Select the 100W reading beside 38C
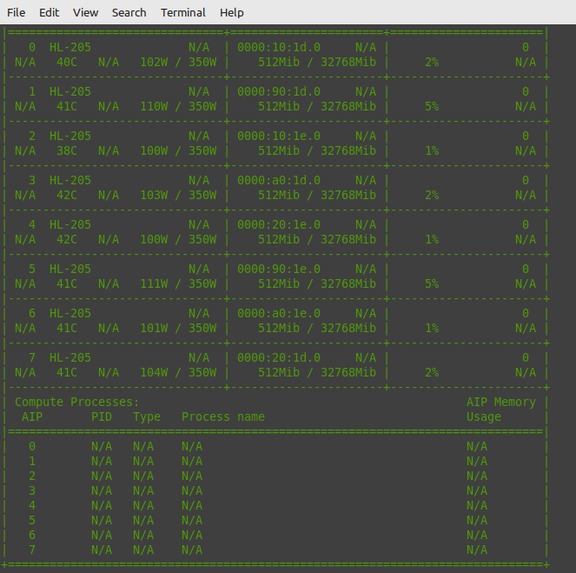The image size is (576, 573). [x=154, y=151]
